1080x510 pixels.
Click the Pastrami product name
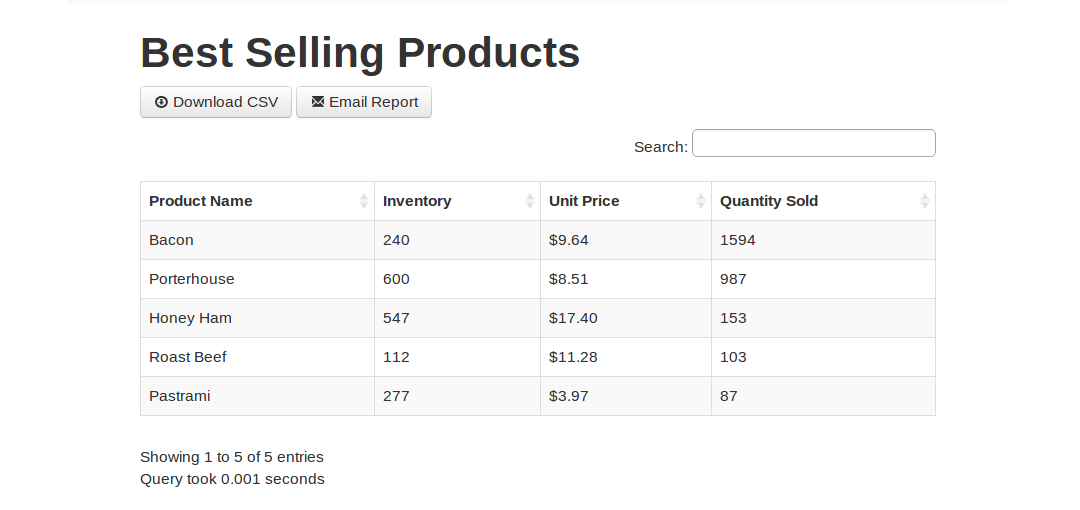pos(180,396)
